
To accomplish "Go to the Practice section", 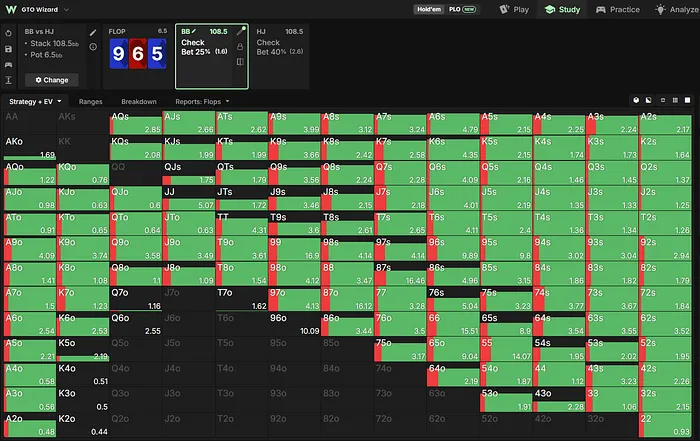I will [x=618, y=9].
